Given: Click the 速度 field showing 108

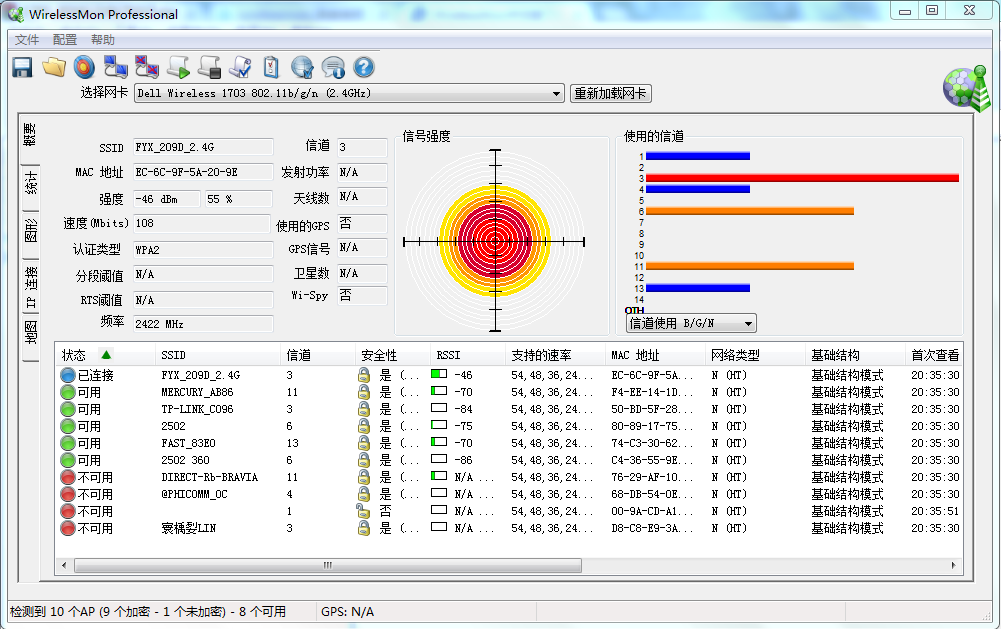Looking at the screenshot, I should 202,224.
